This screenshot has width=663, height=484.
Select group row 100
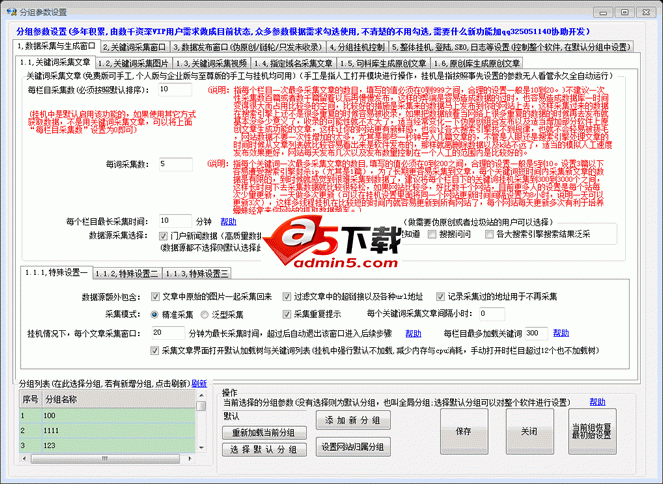tap(107, 416)
